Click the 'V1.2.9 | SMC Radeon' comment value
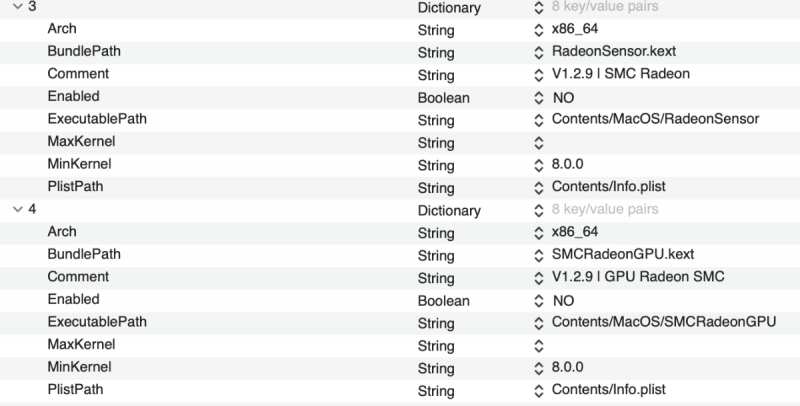The height and width of the screenshot is (406, 800). 620,75
